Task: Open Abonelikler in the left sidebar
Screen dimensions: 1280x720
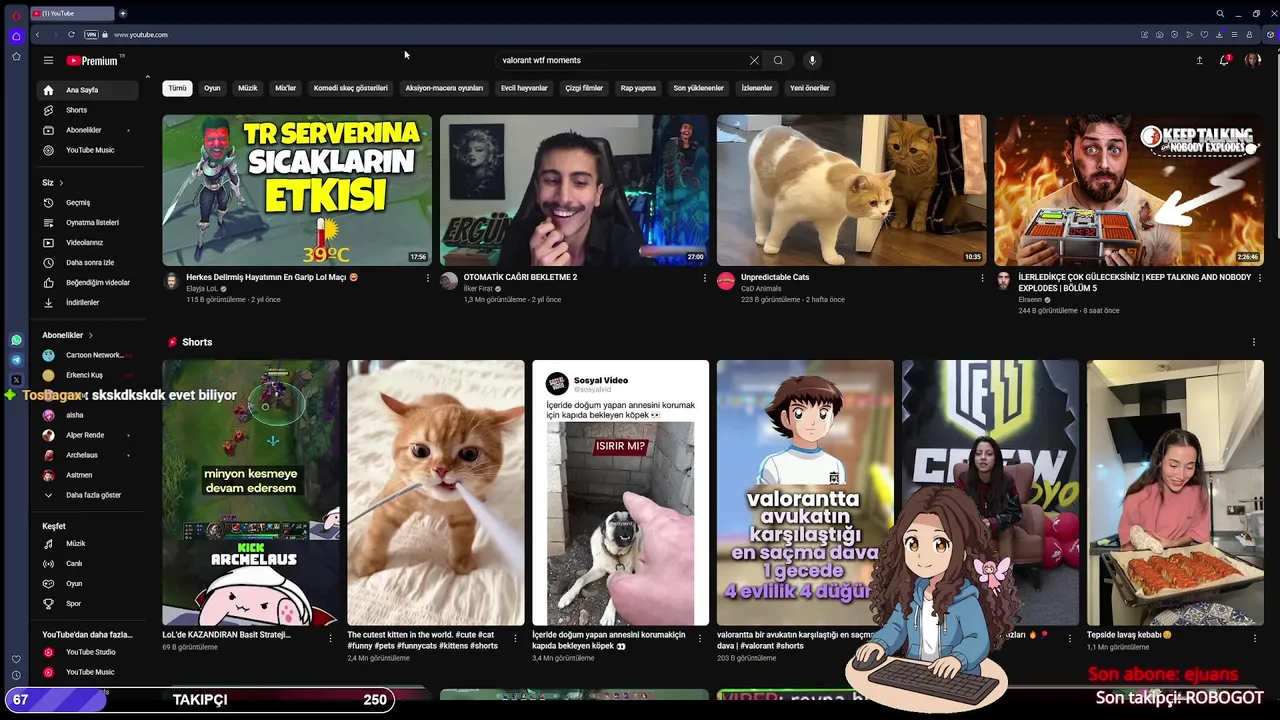Action: 89,130
